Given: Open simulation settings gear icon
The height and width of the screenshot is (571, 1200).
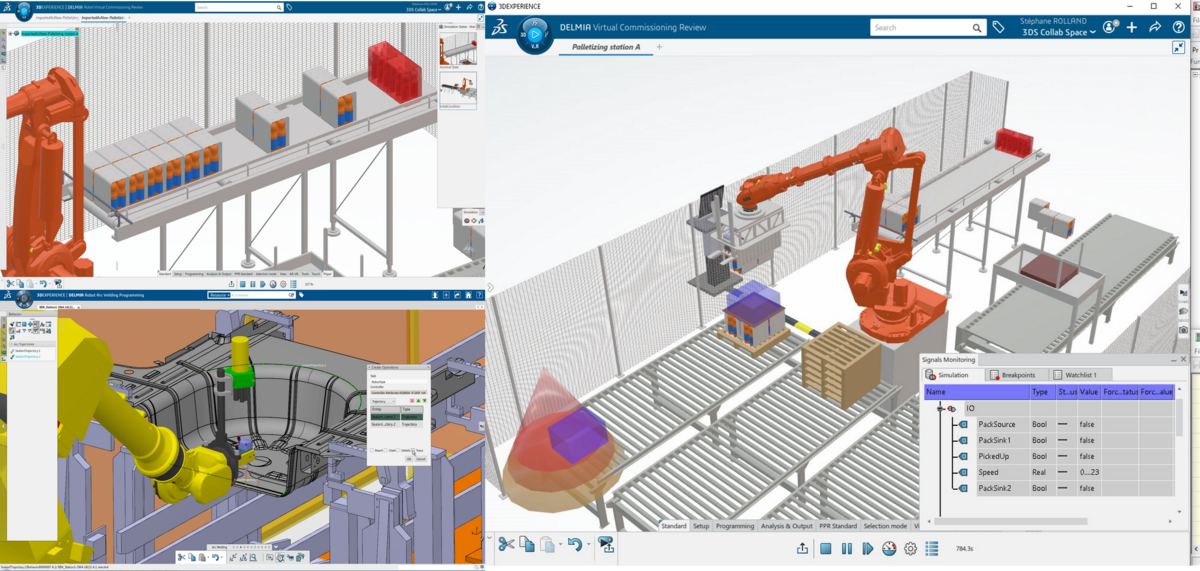Looking at the screenshot, I should click(x=911, y=548).
